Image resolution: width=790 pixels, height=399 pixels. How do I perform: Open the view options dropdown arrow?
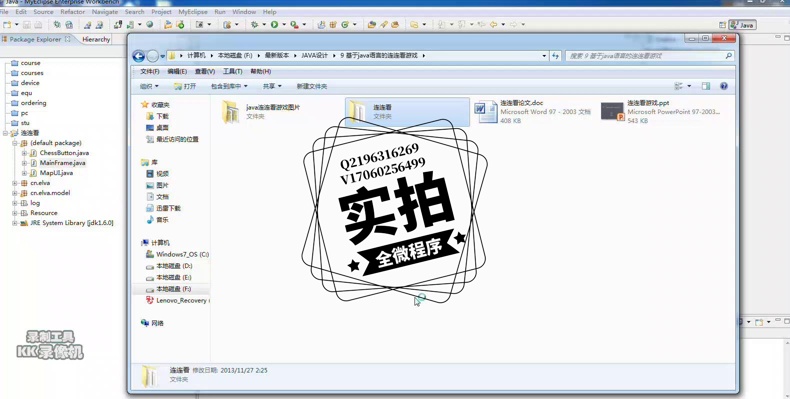[x=689, y=86]
